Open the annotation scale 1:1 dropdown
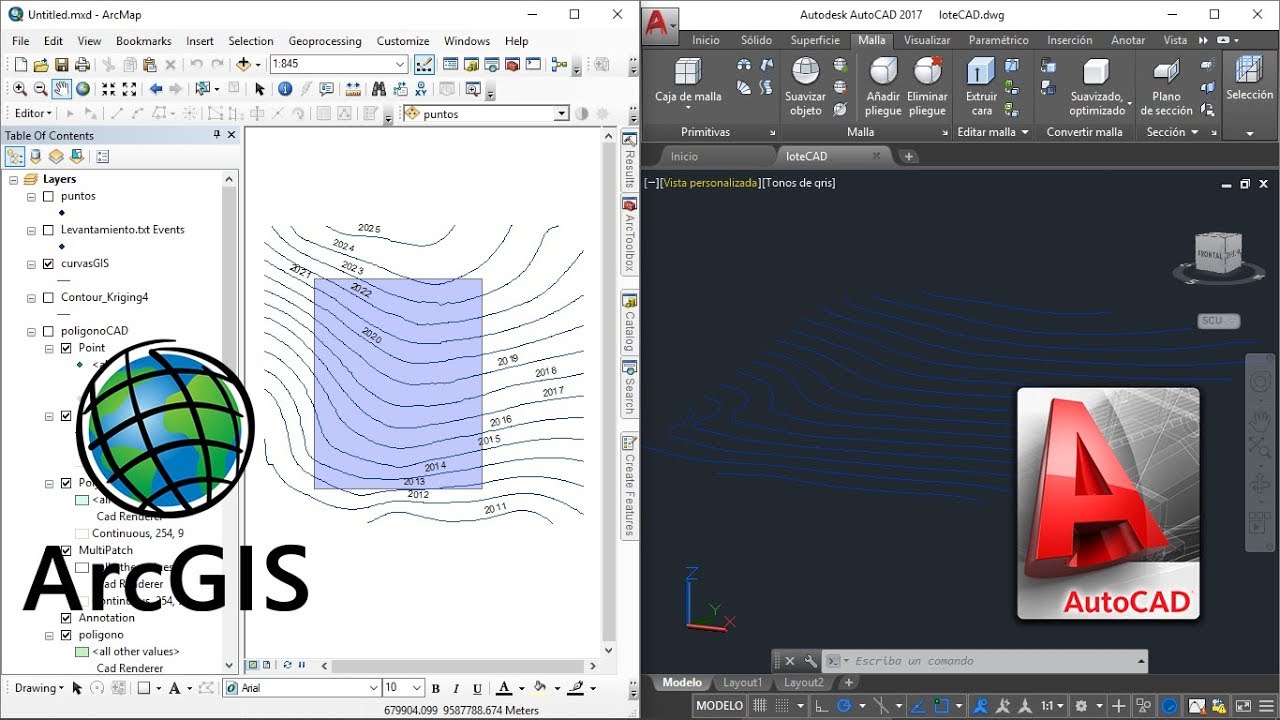The image size is (1280, 720). [1053, 706]
